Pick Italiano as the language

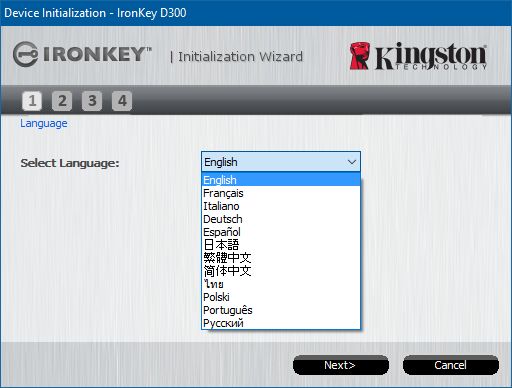tap(281, 206)
